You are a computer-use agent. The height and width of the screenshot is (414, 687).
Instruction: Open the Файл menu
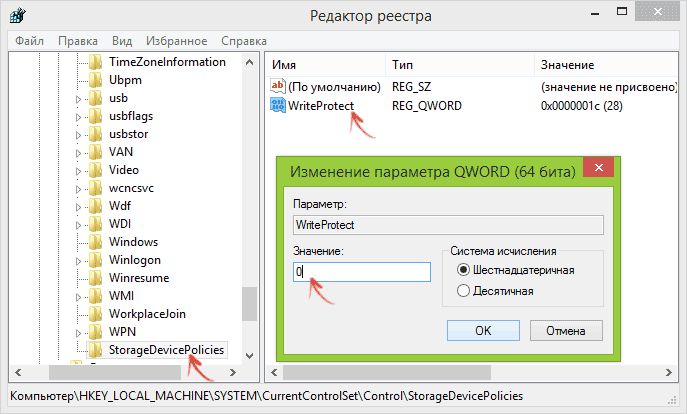29,41
